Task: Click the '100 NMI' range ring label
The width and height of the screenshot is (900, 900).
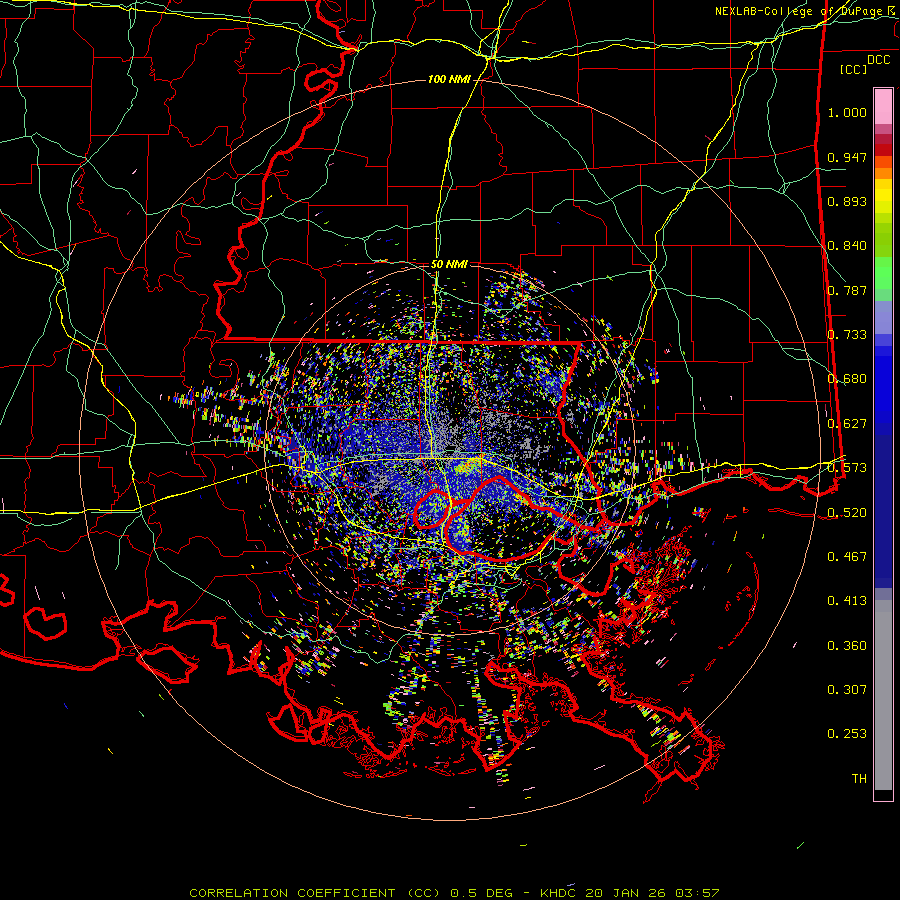Action: coord(449,79)
